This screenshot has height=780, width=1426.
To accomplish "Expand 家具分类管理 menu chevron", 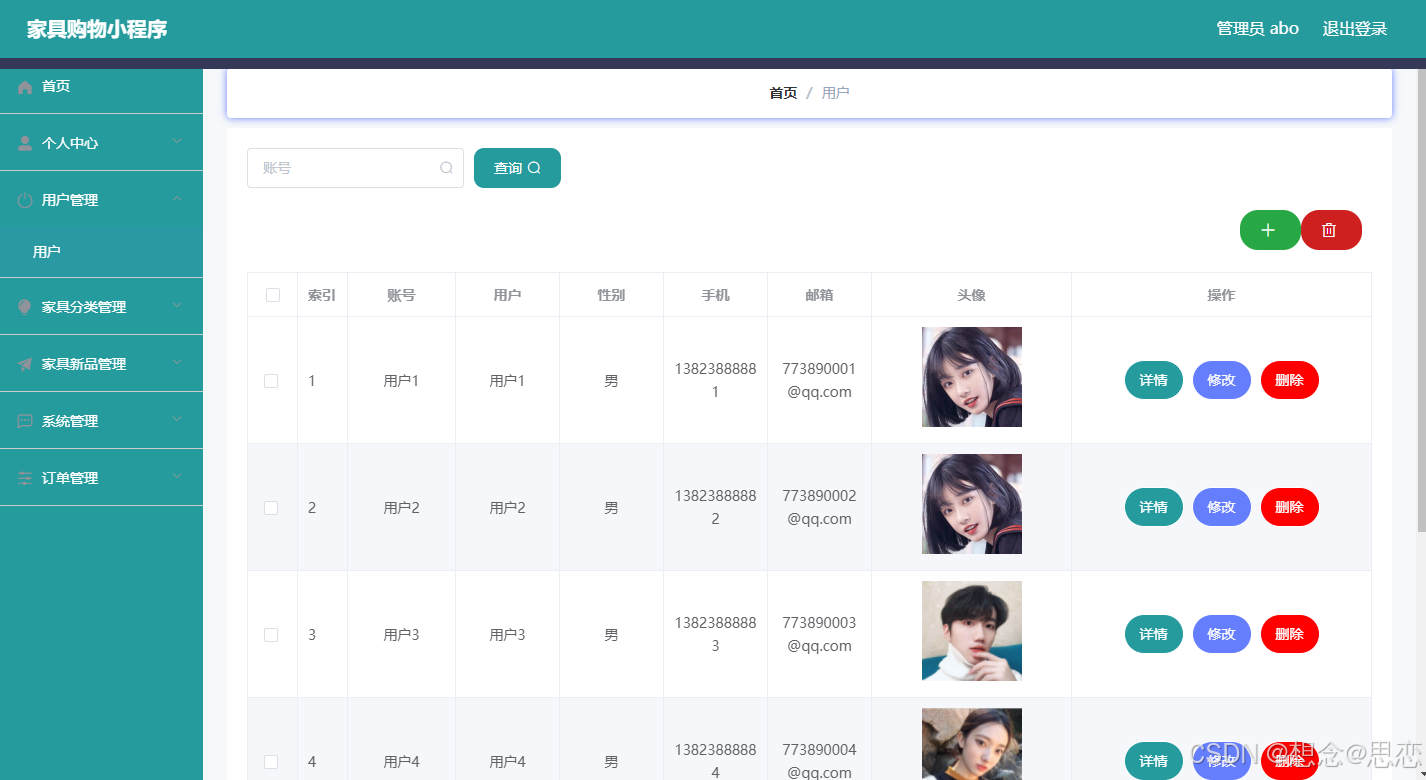I will (x=177, y=306).
